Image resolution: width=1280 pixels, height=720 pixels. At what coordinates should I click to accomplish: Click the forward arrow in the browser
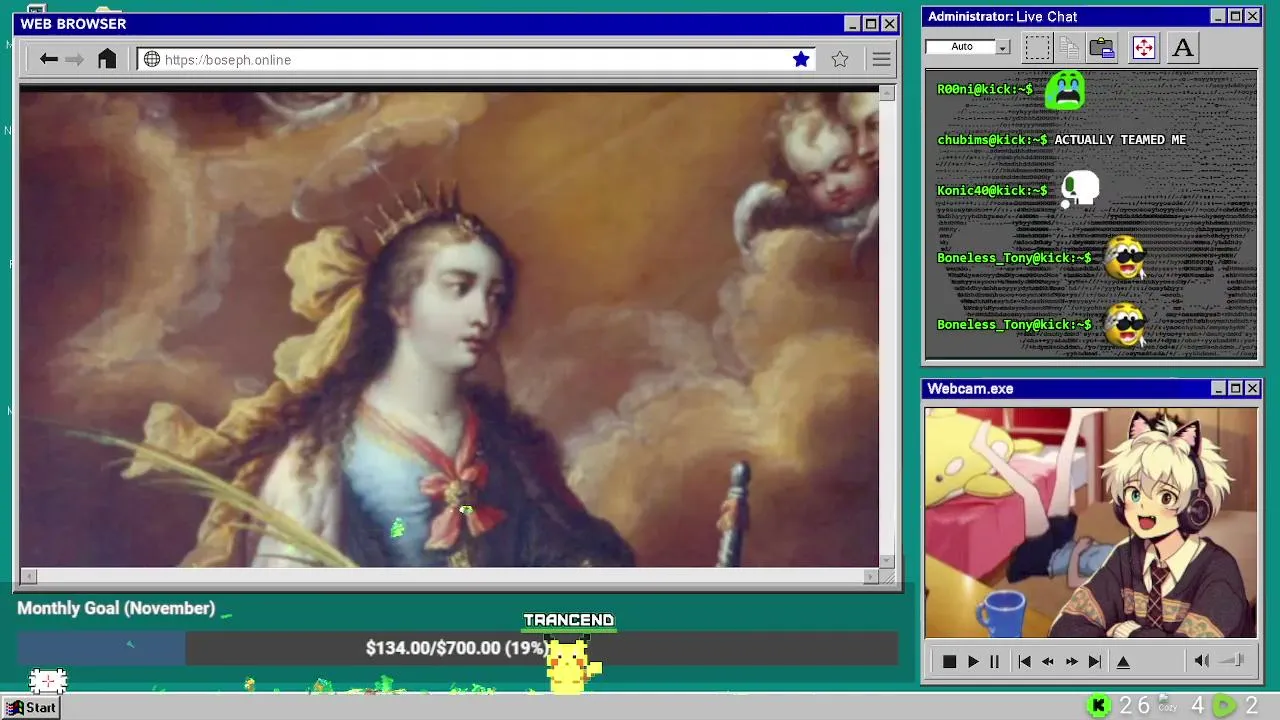(74, 59)
